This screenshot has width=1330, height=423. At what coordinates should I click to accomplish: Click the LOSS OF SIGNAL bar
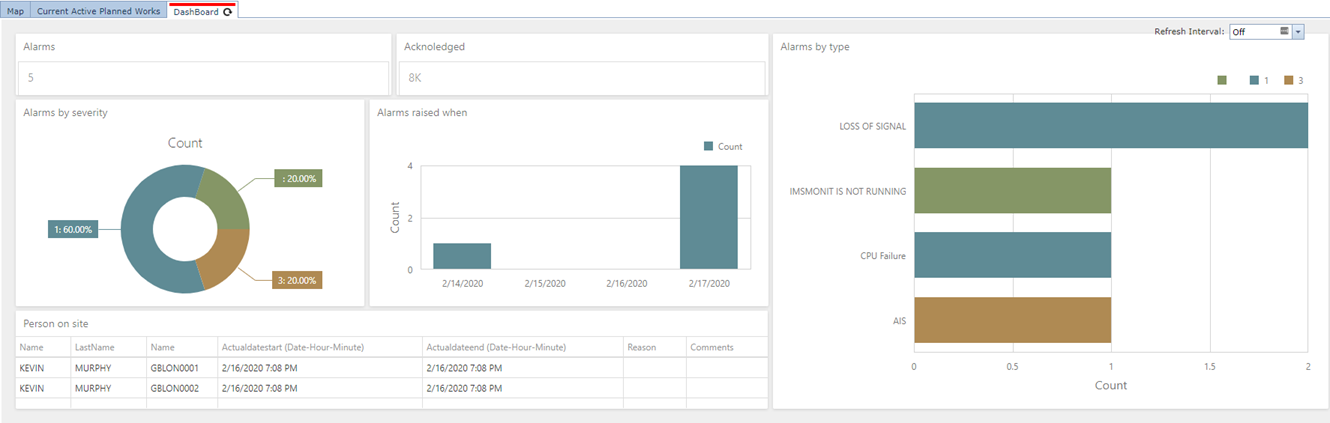point(1110,126)
